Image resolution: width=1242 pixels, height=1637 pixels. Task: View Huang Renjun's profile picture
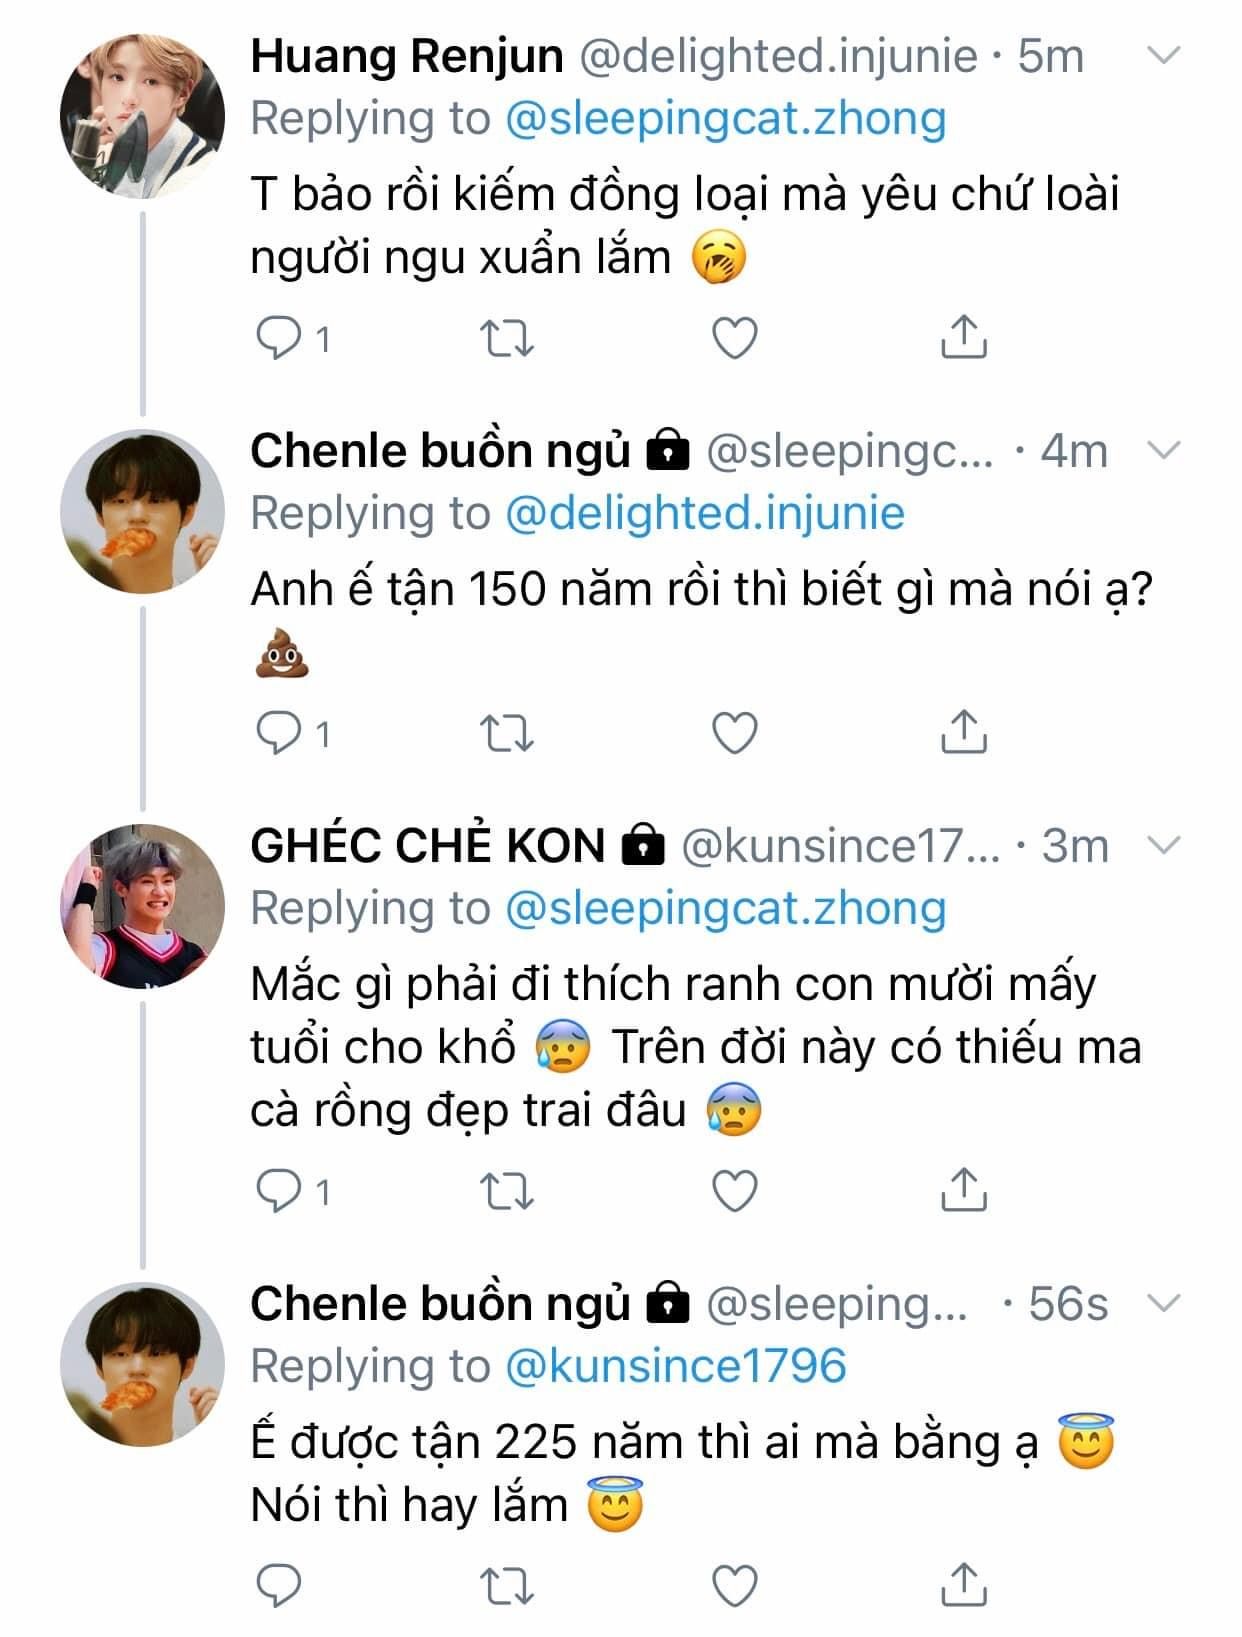coord(143,117)
